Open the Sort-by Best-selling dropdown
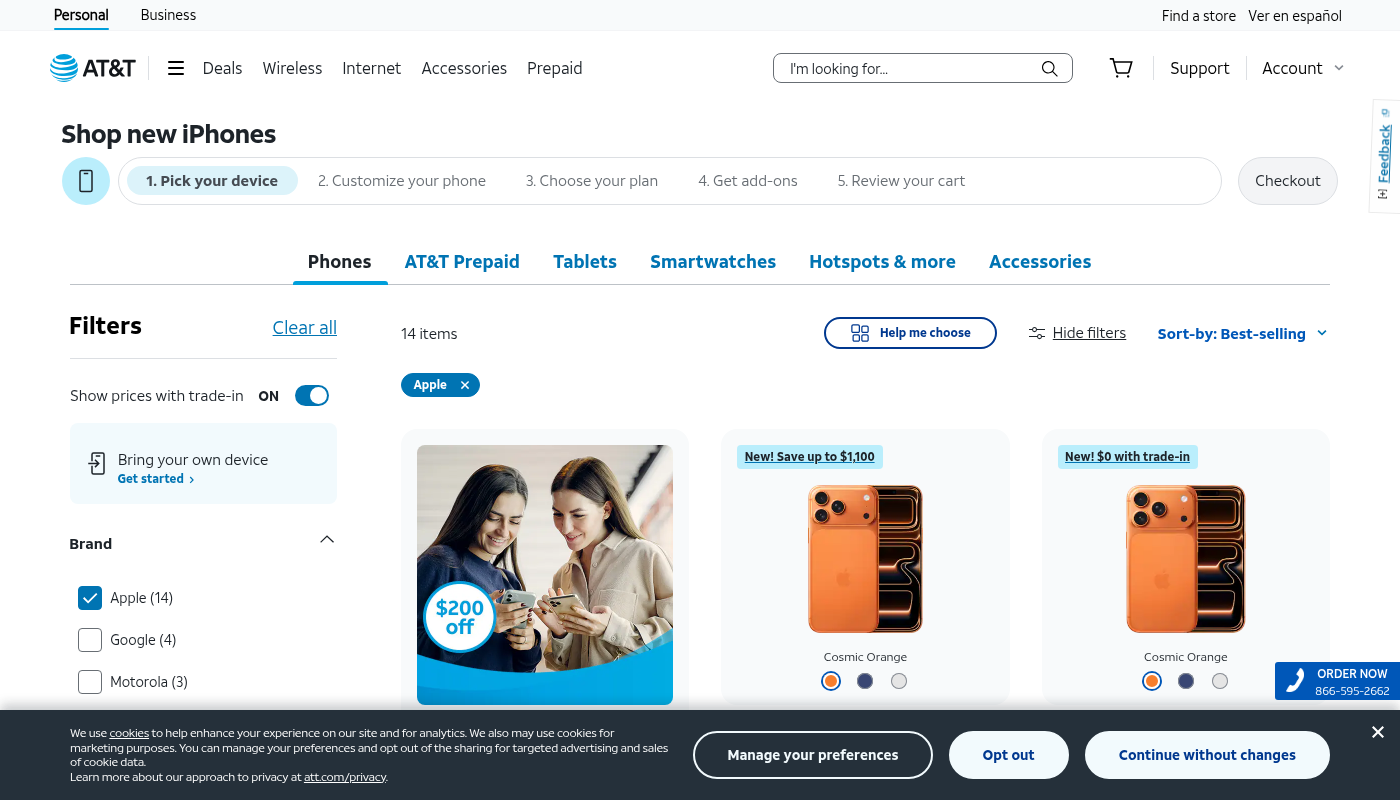 (x=1243, y=334)
